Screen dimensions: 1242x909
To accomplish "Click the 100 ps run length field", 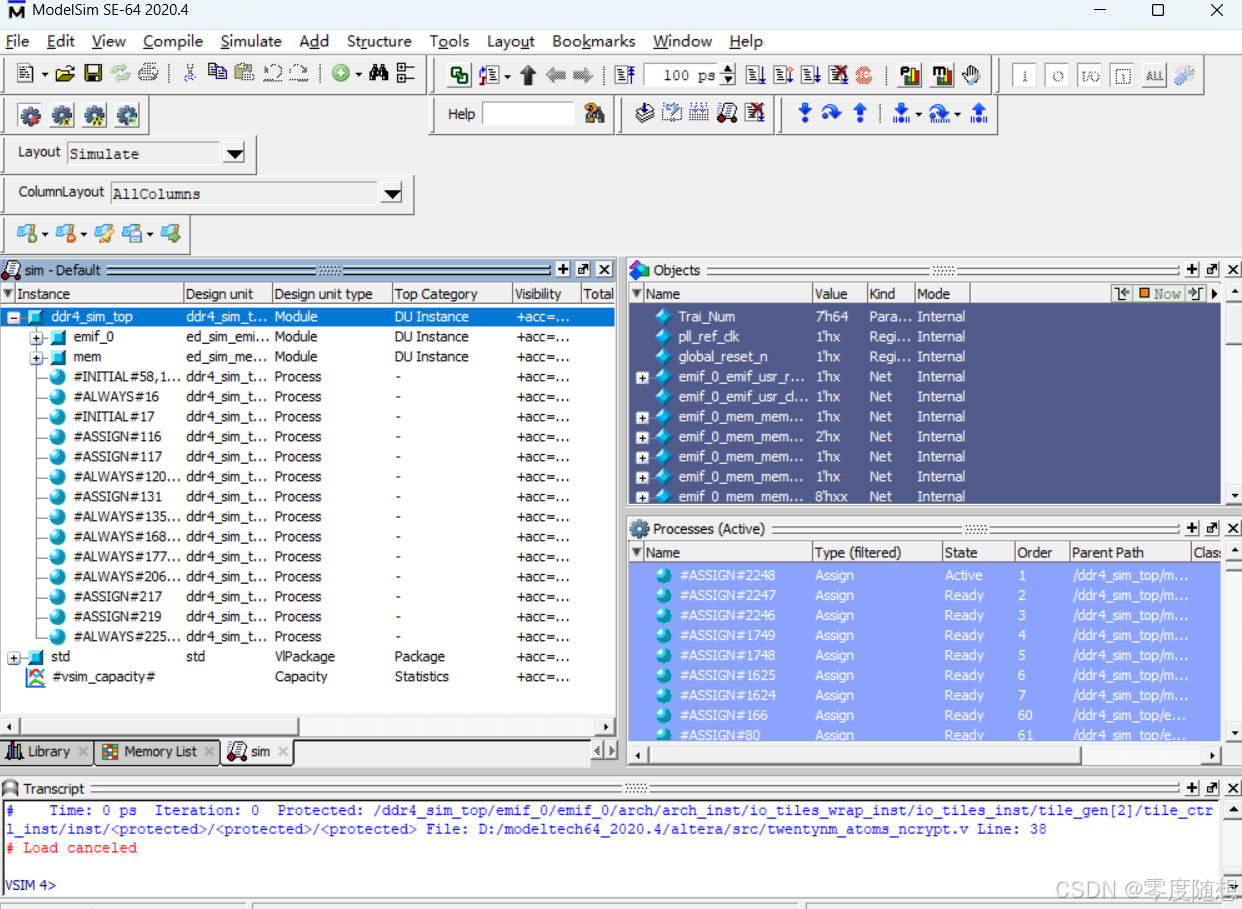I will pyautogui.click(x=681, y=75).
